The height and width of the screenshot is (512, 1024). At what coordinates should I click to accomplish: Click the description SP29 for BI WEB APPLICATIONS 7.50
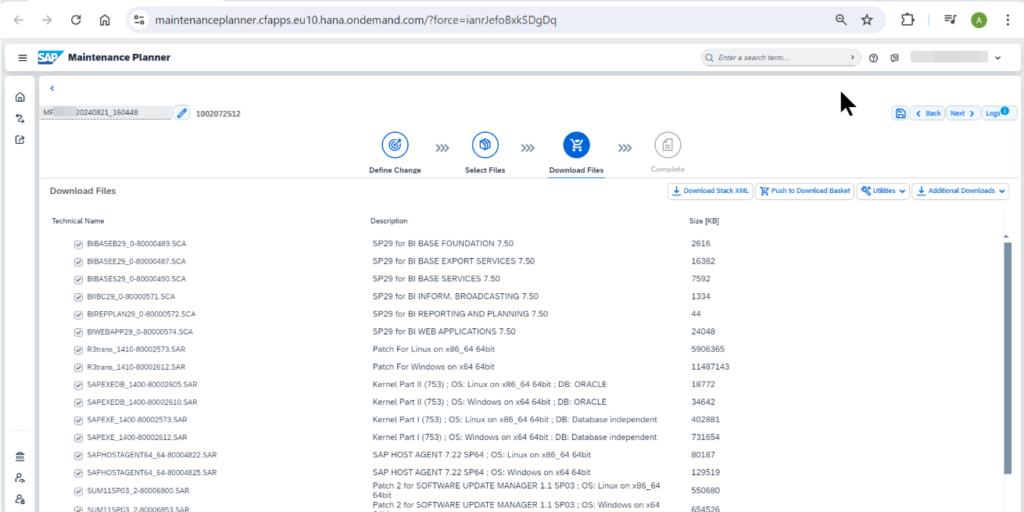point(444,332)
